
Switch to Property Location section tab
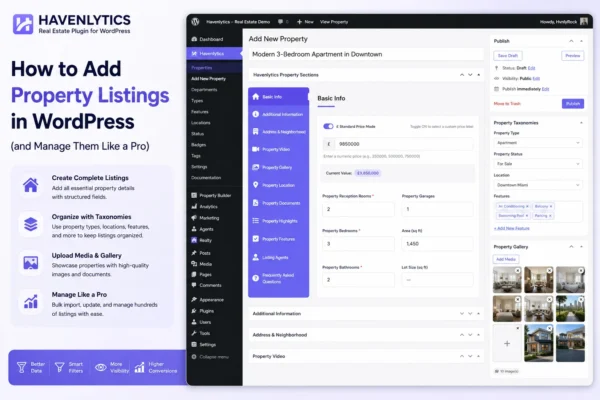click(x=279, y=185)
